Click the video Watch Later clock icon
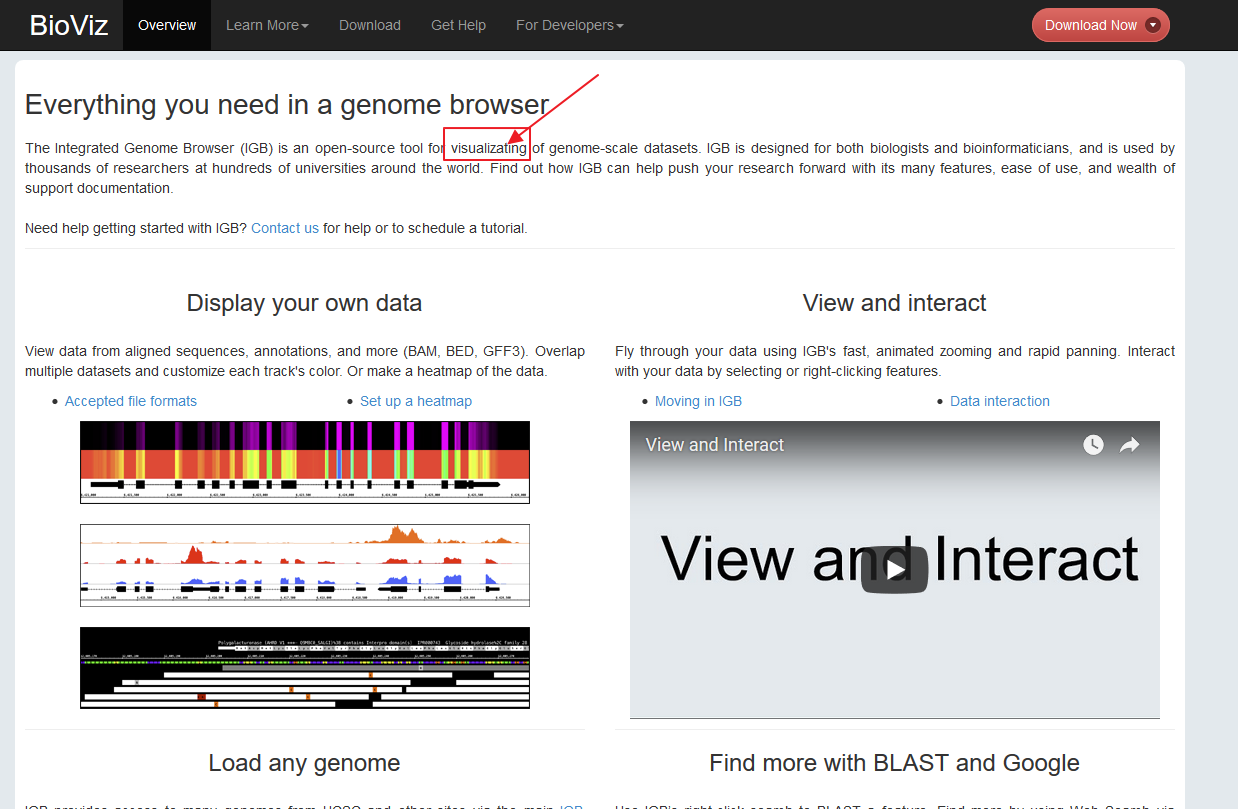Screen dimensions: 1238x809 click(1093, 445)
